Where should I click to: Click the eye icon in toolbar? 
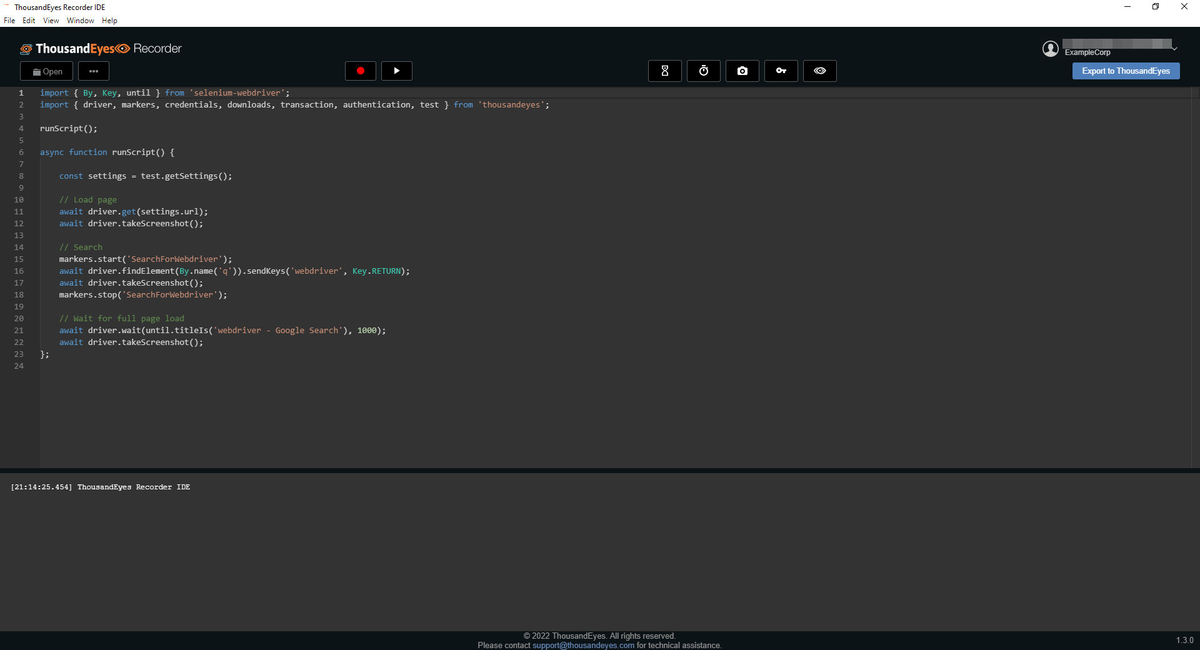point(819,71)
